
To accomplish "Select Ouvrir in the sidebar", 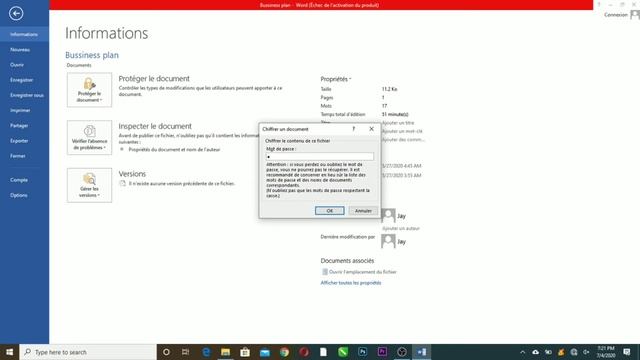I will pos(17,65).
